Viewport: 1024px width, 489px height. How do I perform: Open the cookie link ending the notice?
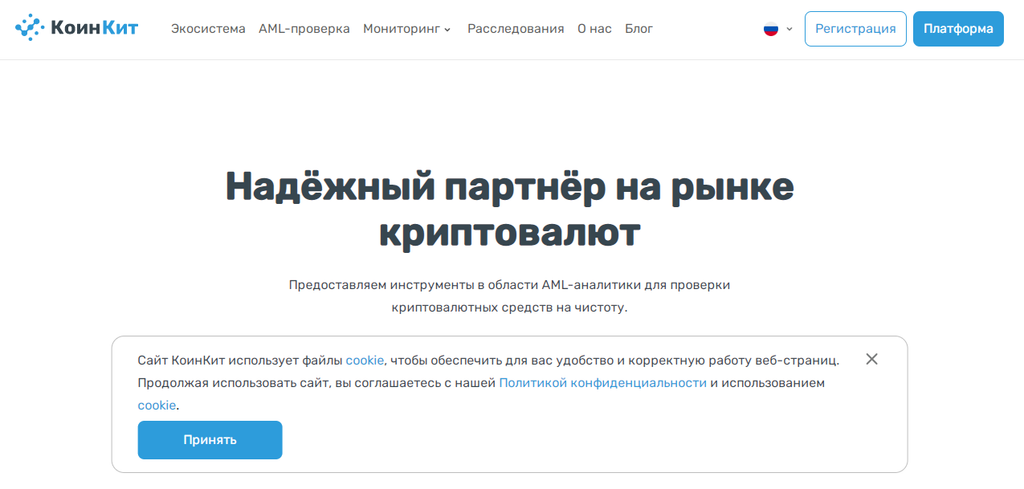click(x=157, y=405)
